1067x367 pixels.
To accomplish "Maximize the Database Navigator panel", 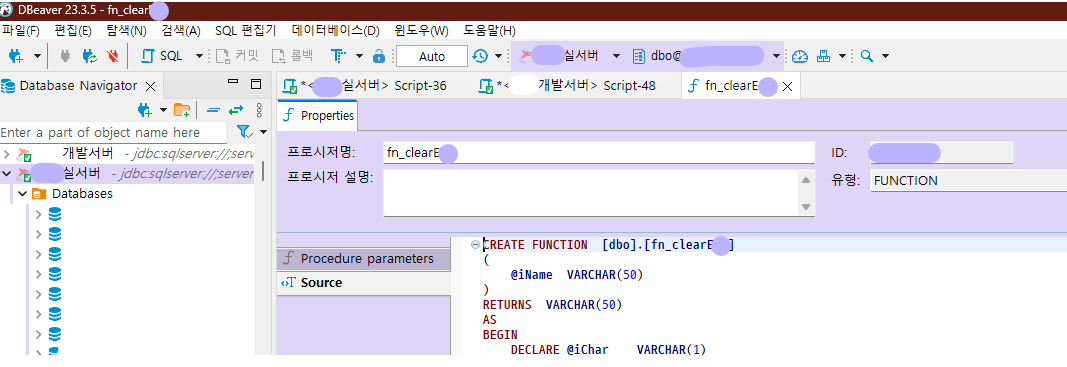I will click(256, 84).
